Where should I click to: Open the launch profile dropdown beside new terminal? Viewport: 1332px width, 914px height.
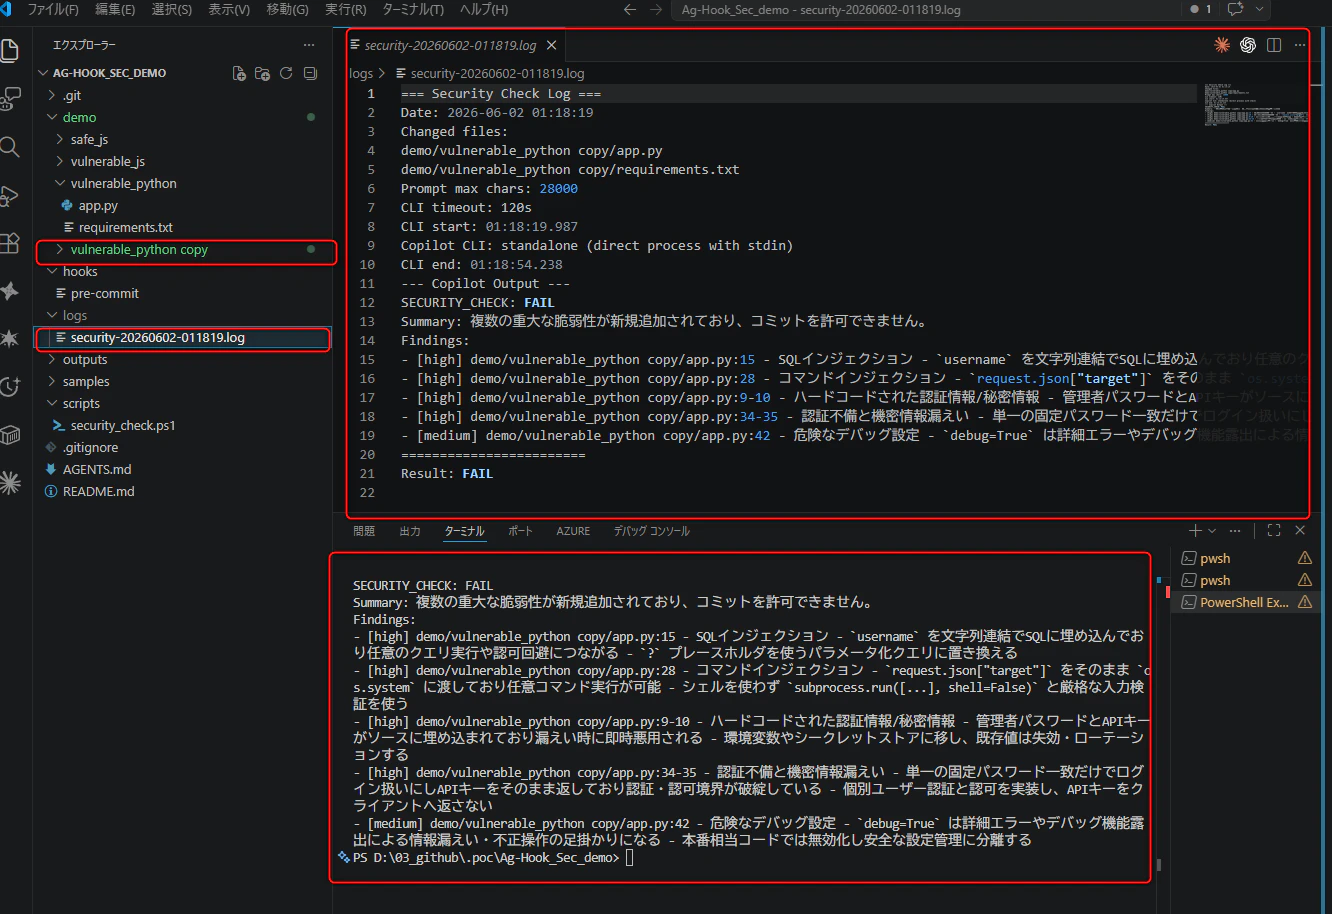[x=1212, y=531]
